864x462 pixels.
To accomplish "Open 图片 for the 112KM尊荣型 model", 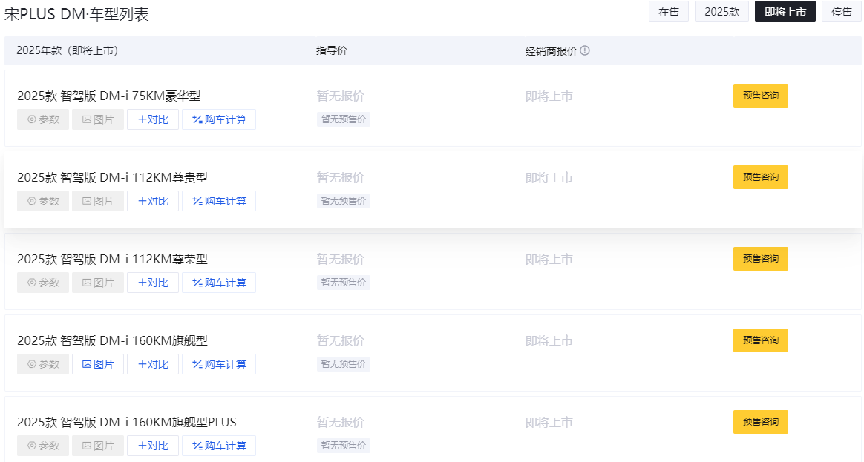I will 98,283.
